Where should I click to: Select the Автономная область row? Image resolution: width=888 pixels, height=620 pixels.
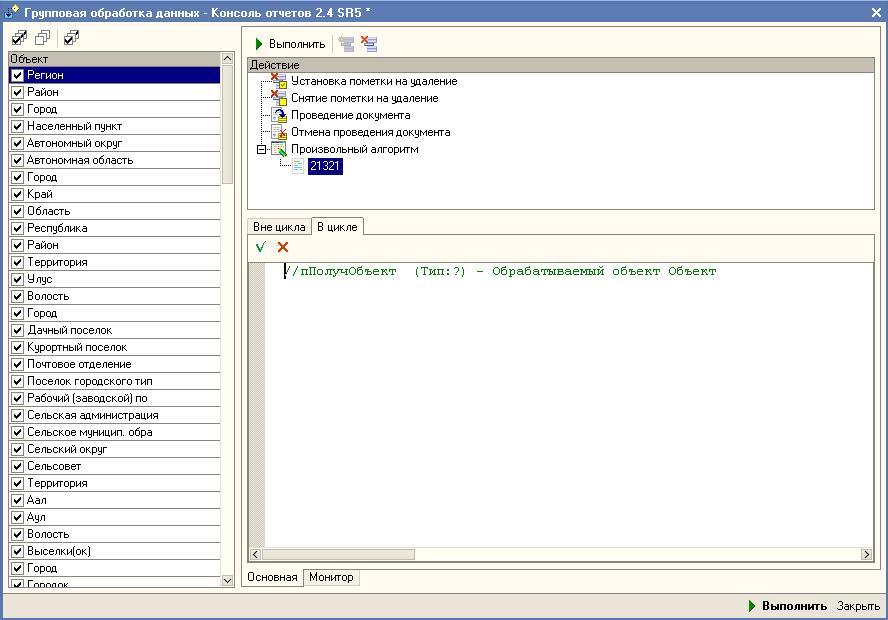[x=115, y=160]
